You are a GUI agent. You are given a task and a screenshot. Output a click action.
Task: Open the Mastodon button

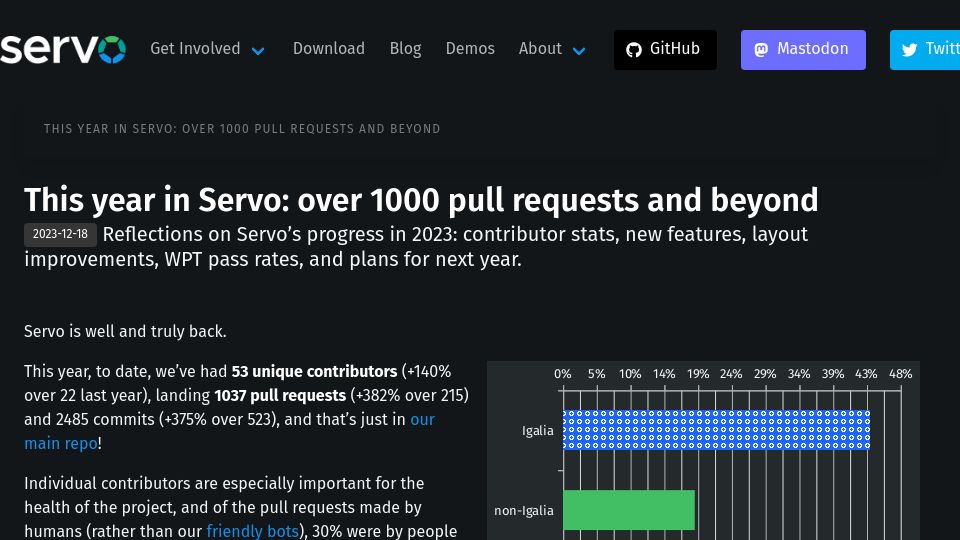tap(803, 50)
